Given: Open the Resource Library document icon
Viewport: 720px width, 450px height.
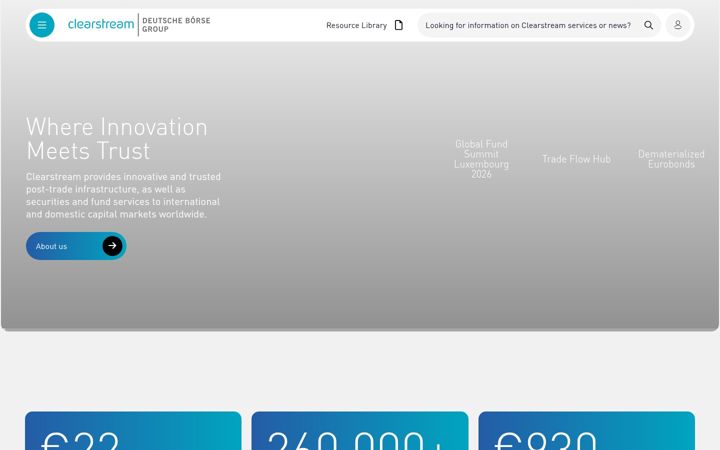Looking at the screenshot, I should 399,25.
